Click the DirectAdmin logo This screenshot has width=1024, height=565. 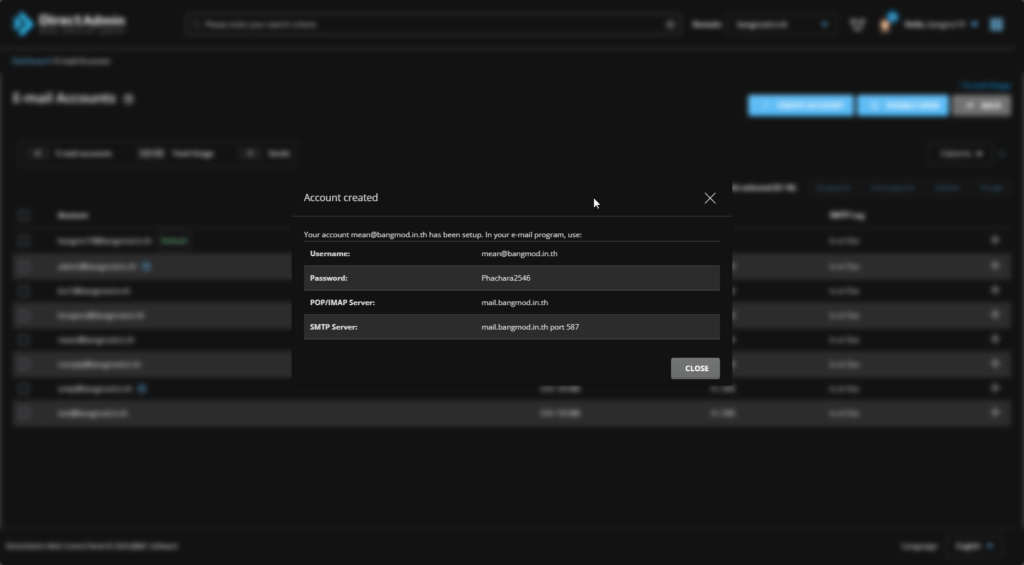(x=65, y=24)
